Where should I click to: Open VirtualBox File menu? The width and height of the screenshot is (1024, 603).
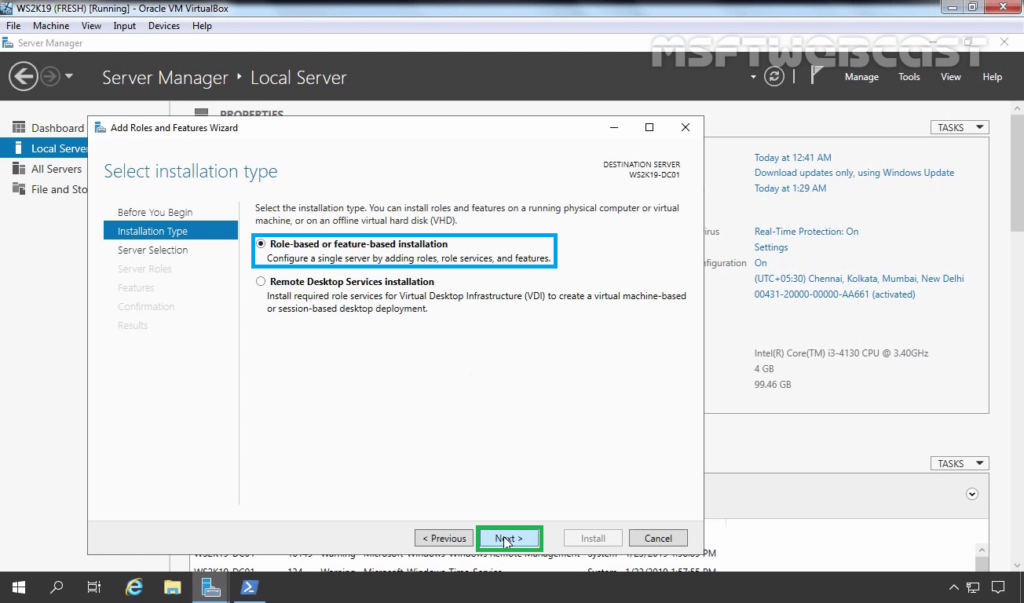[13, 25]
